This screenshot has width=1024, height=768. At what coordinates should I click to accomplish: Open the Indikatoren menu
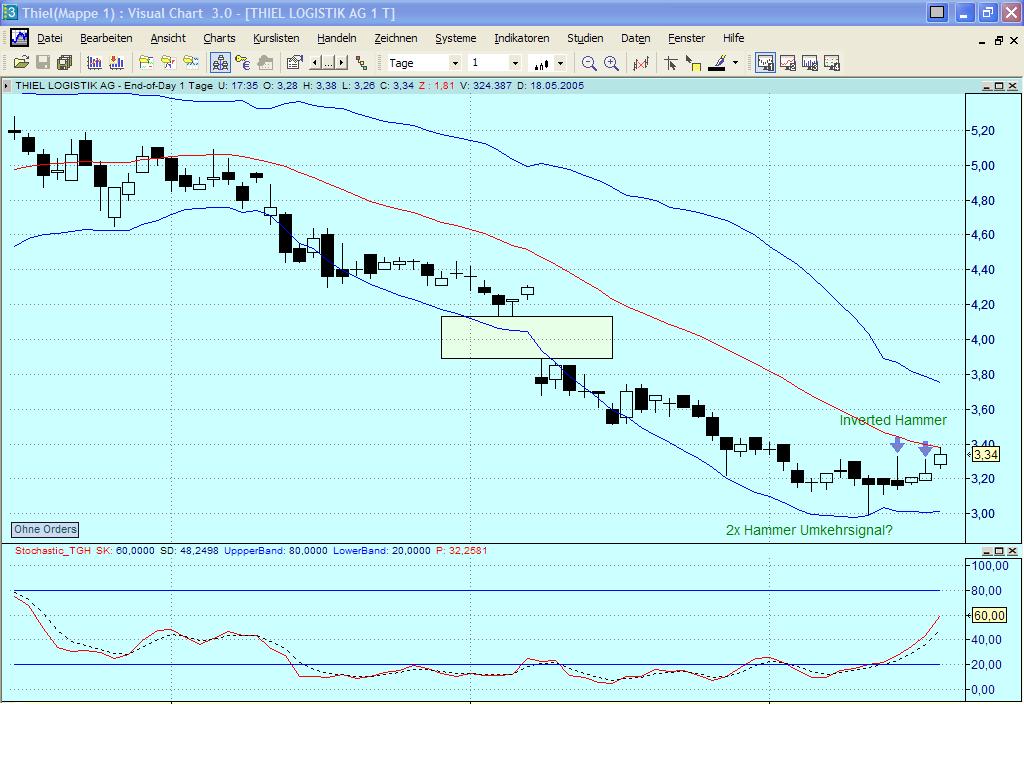[521, 38]
